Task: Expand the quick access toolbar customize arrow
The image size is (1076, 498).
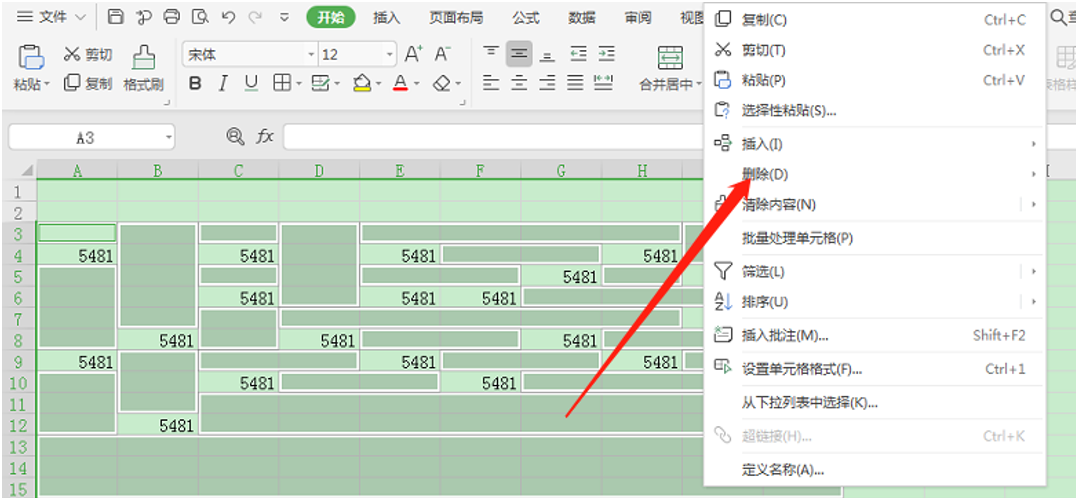Action: pos(285,17)
